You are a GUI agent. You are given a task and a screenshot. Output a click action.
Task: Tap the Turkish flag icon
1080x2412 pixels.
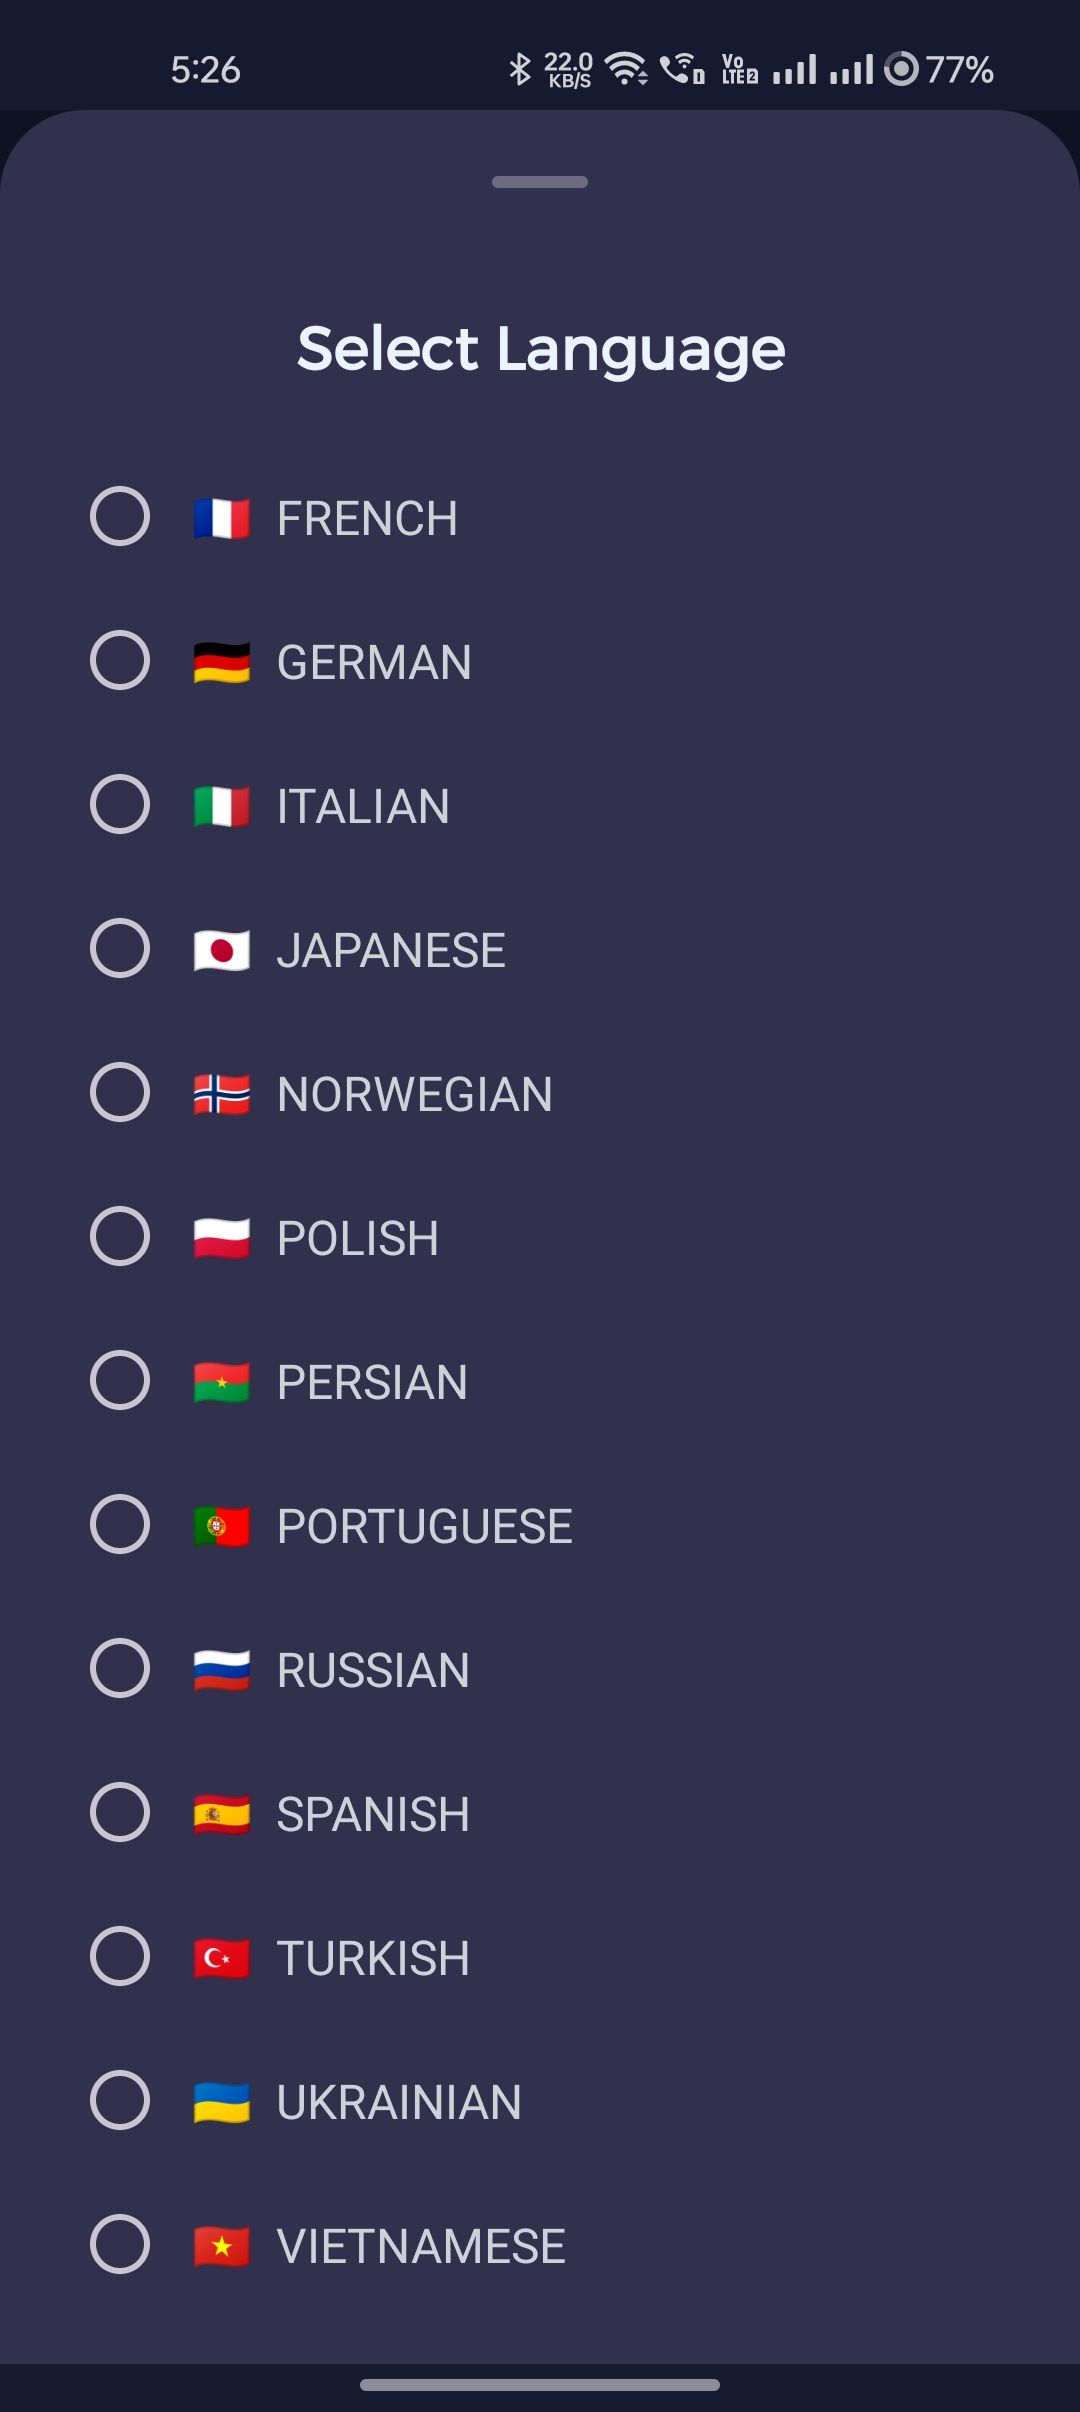221,1958
